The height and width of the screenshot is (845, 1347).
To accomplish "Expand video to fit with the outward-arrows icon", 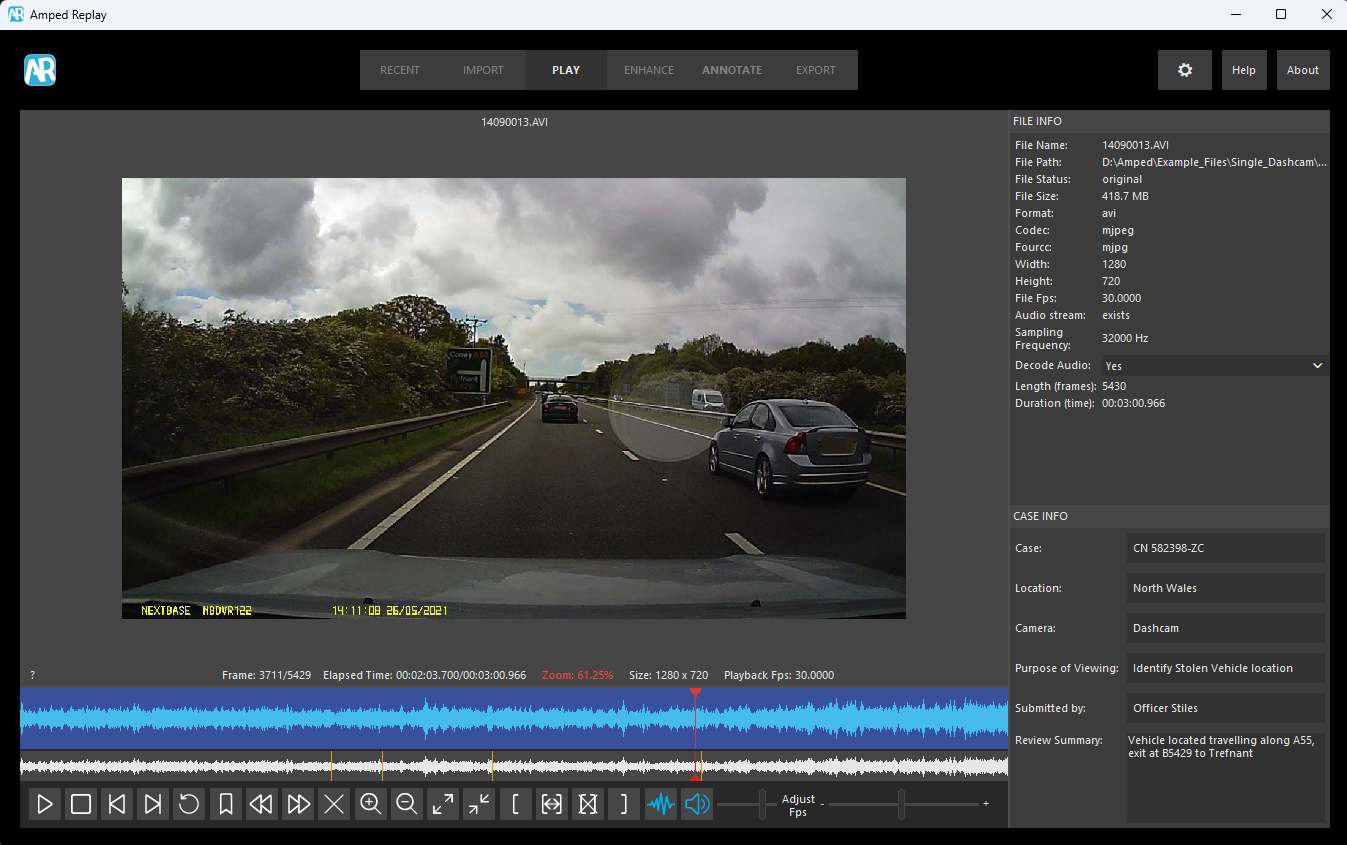I will (443, 804).
